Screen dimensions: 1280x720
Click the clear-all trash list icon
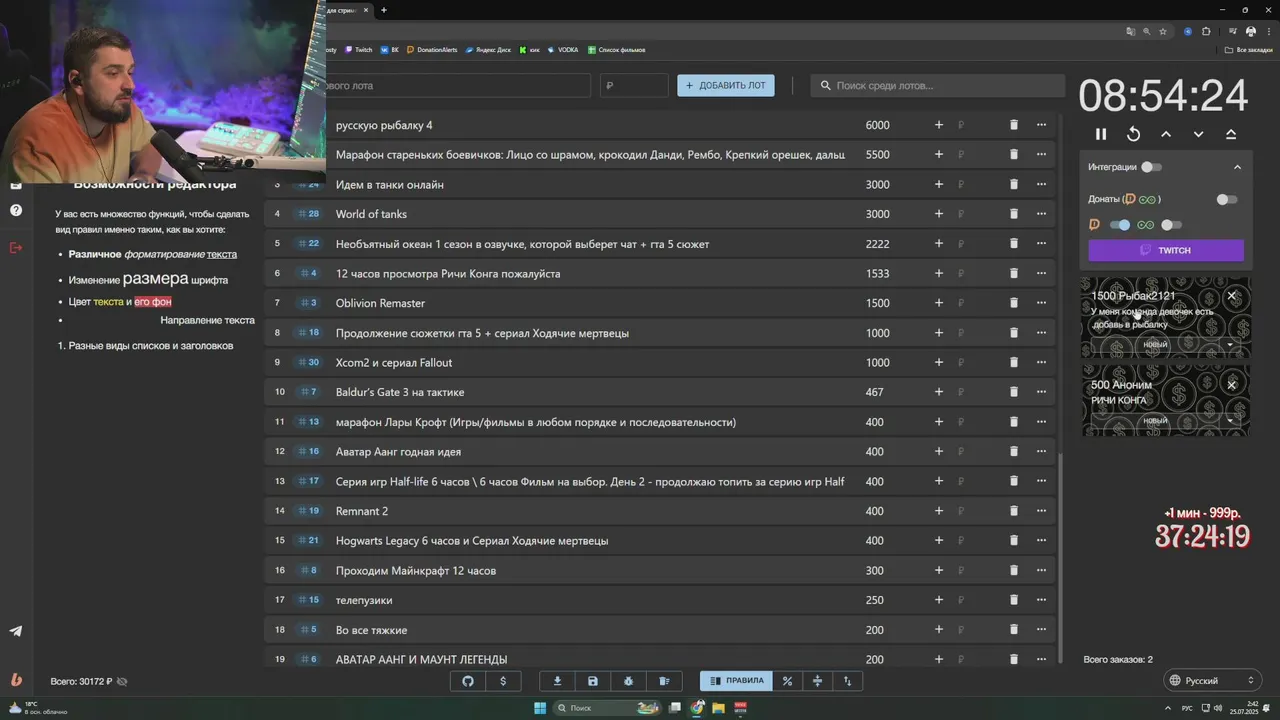[664, 681]
